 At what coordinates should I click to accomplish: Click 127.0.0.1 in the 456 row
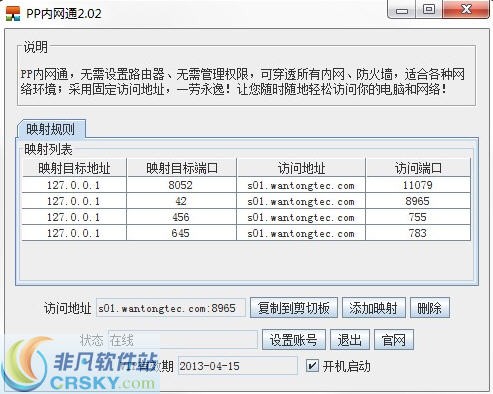pyautogui.click(x=74, y=217)
